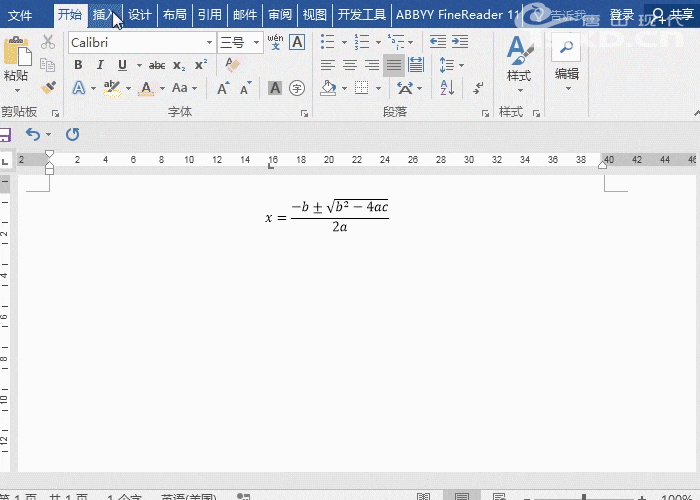This screenshot has width=700, height=500.
Task: Open Editing (编辑) menu
Action: 567,62
